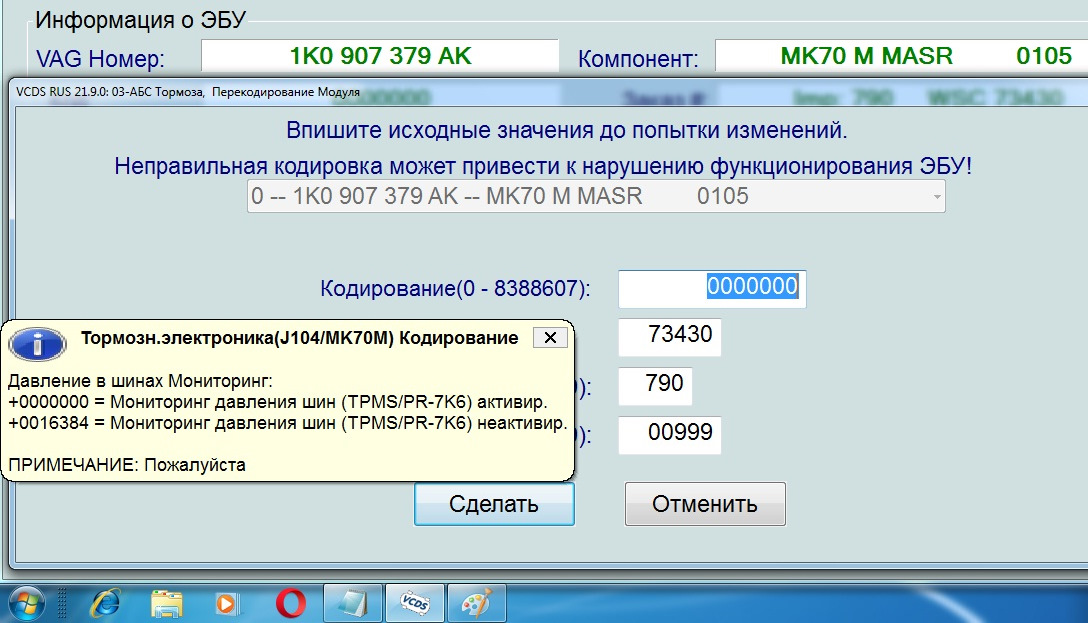Switch to the notepad window in taskbar
The width and height of the screenshot is (1088, 623).
[x=352, y=603]
